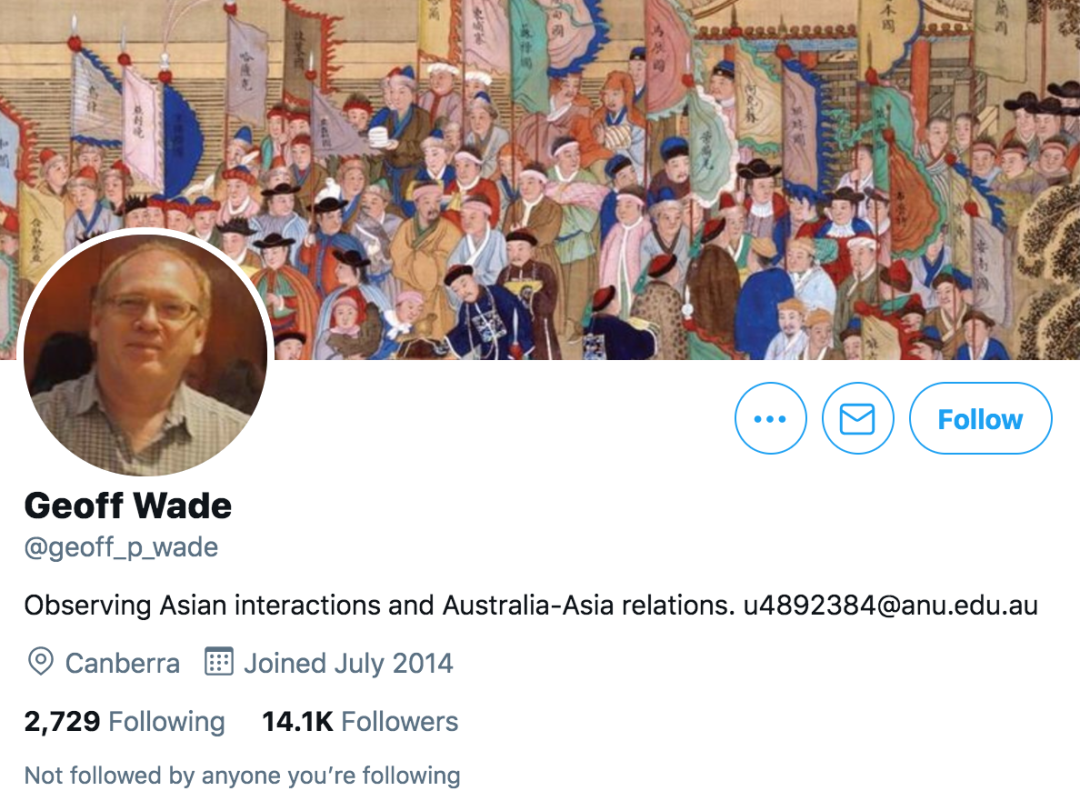Click the @geoff_p_wade handle
The image size is (1080, 811).
(x=121, y=547)
